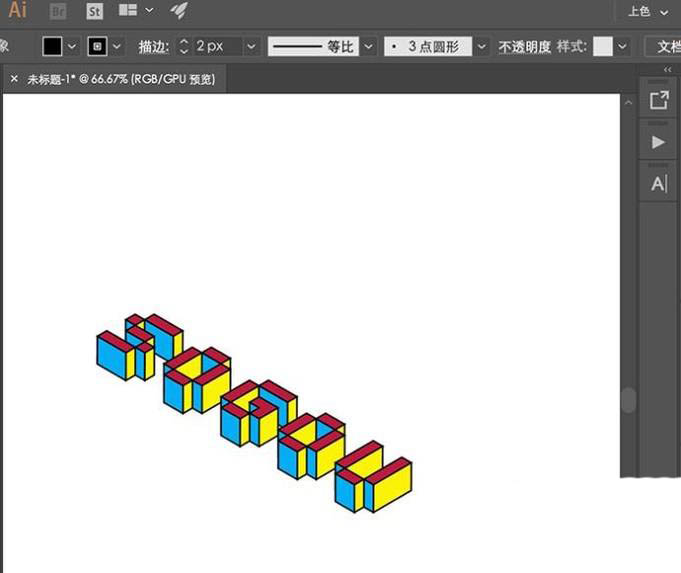The width and height of the screenshot is (681, 573).
Task: Click the Adobe Stock St icon
Action: pyautogui.click(x=94, y=11)
